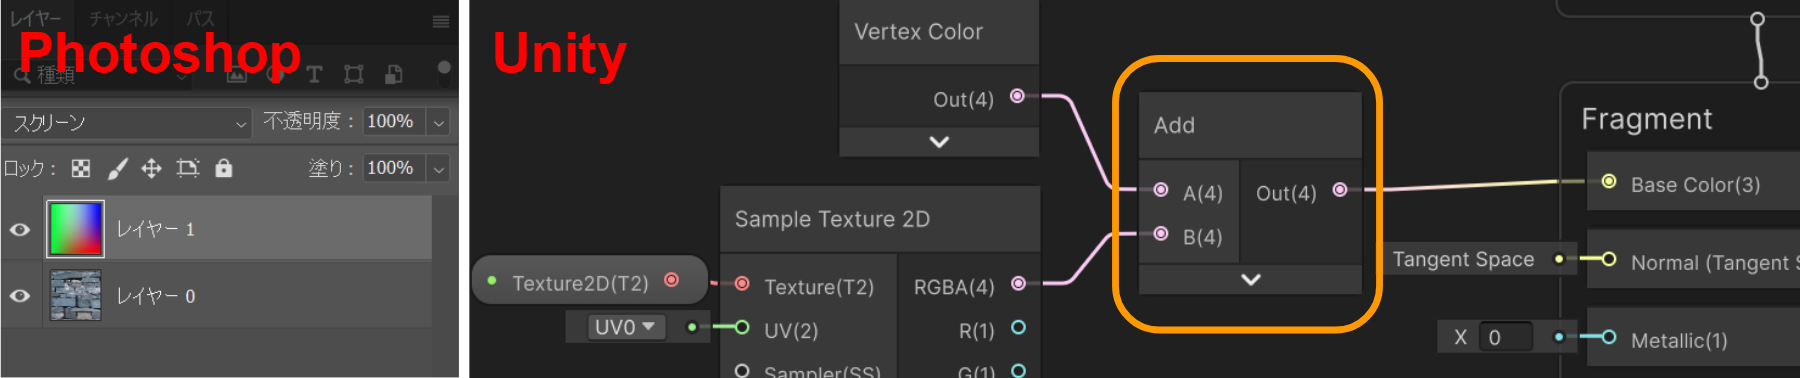Expand the Add node chevron
Screen dimensions: 1800x378
click(1250, 280)
